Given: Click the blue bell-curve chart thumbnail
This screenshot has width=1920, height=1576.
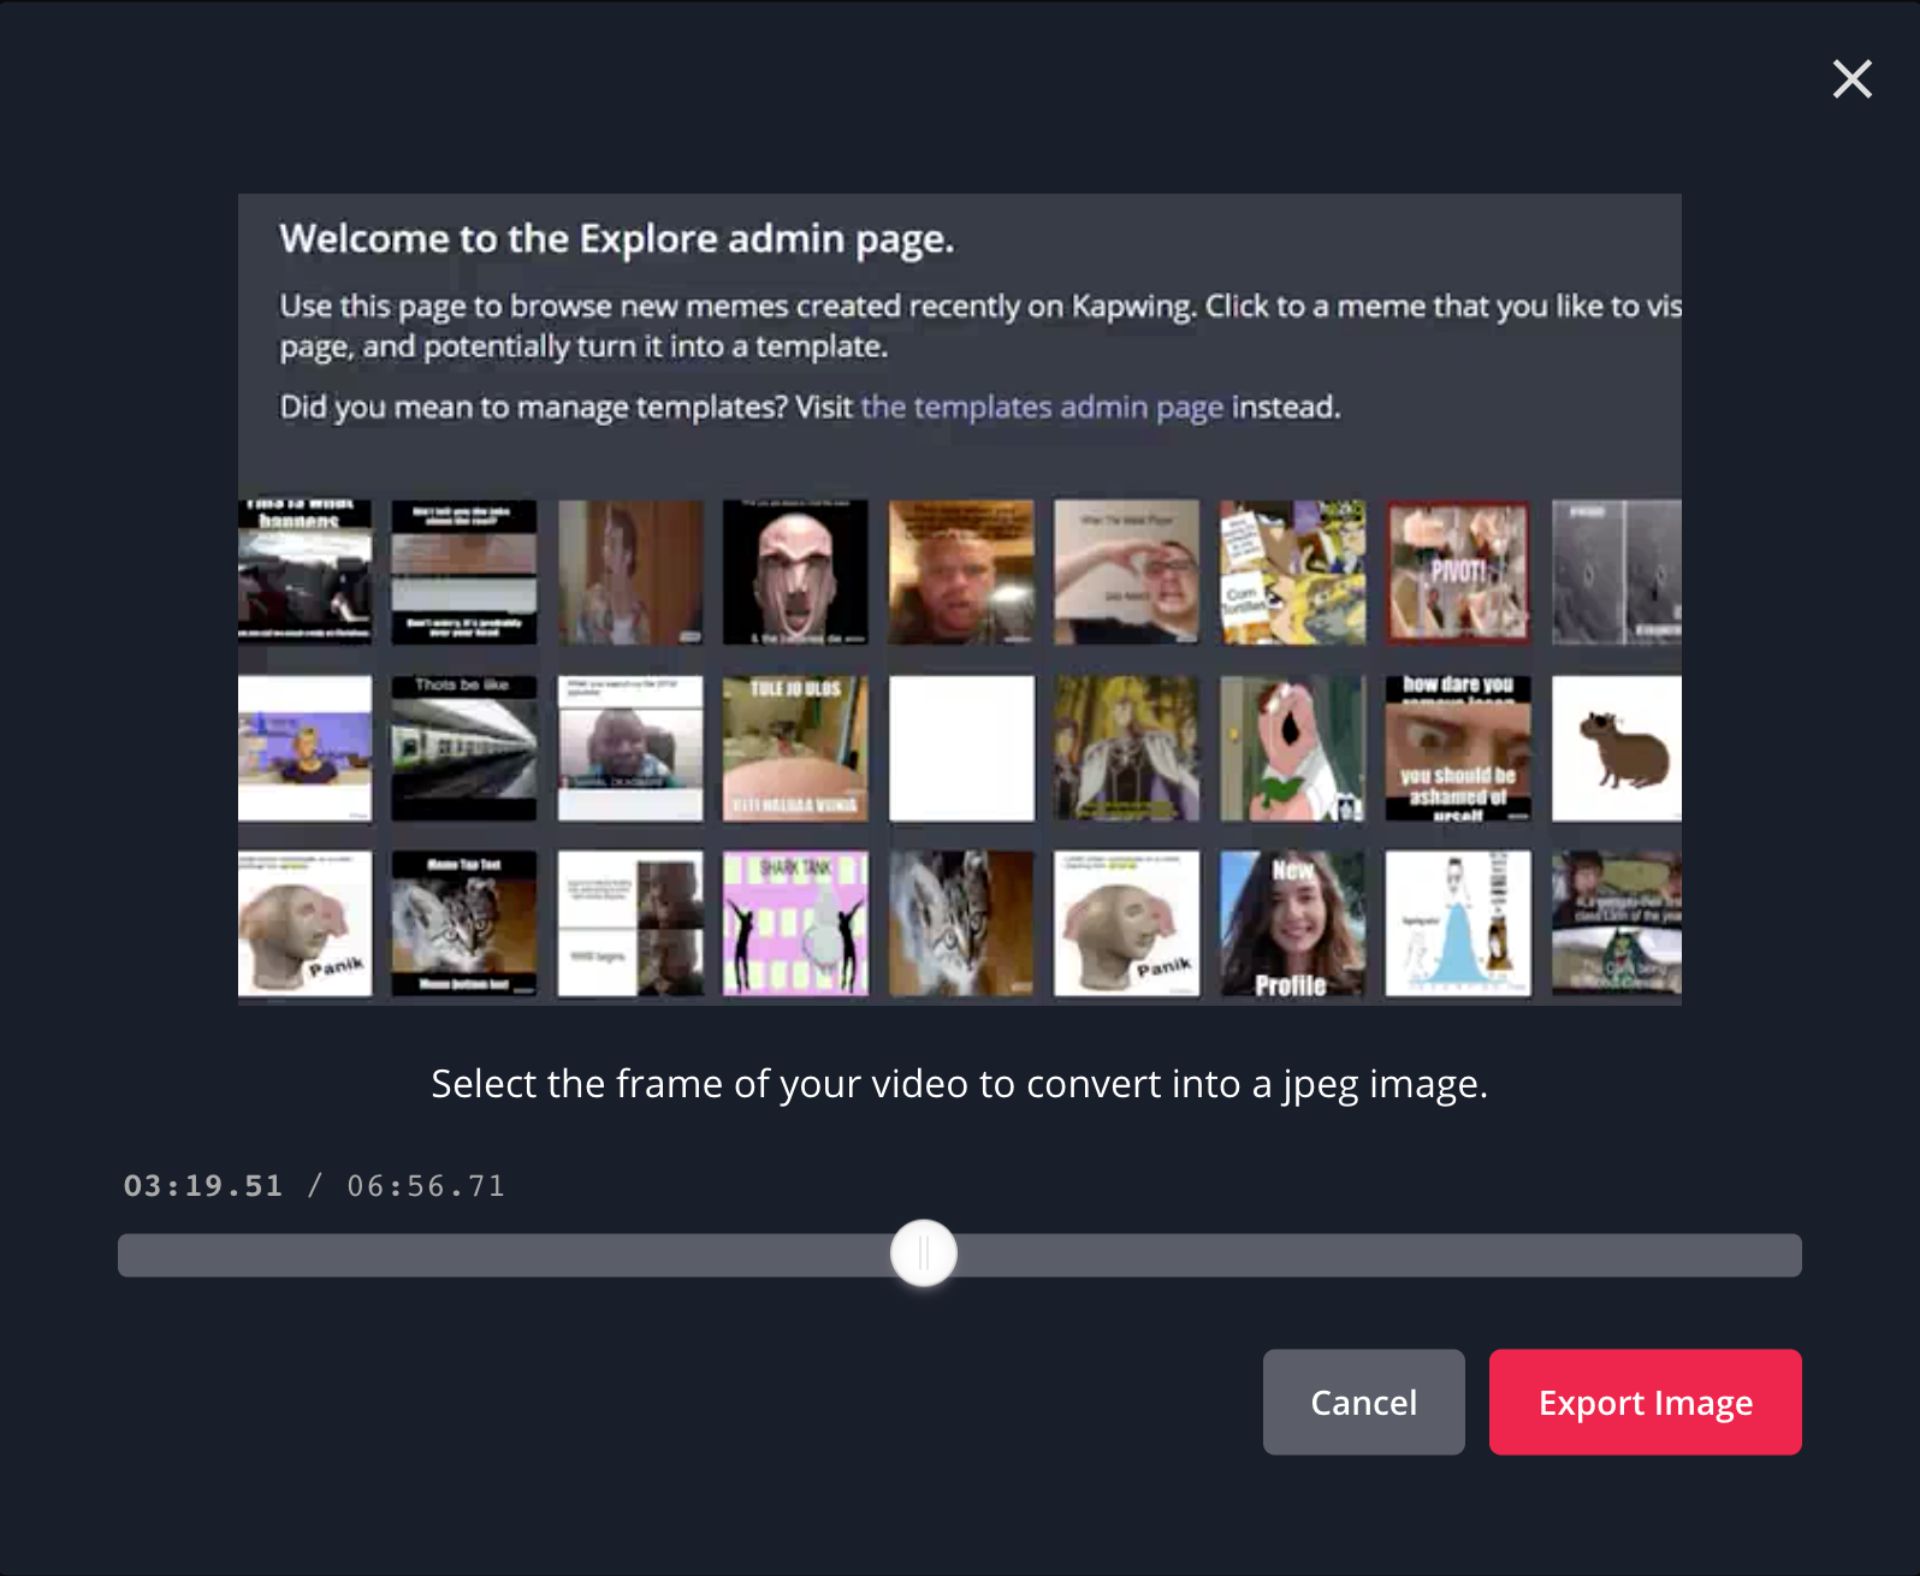Looking at the screenshot, I should pos(1457,923).
